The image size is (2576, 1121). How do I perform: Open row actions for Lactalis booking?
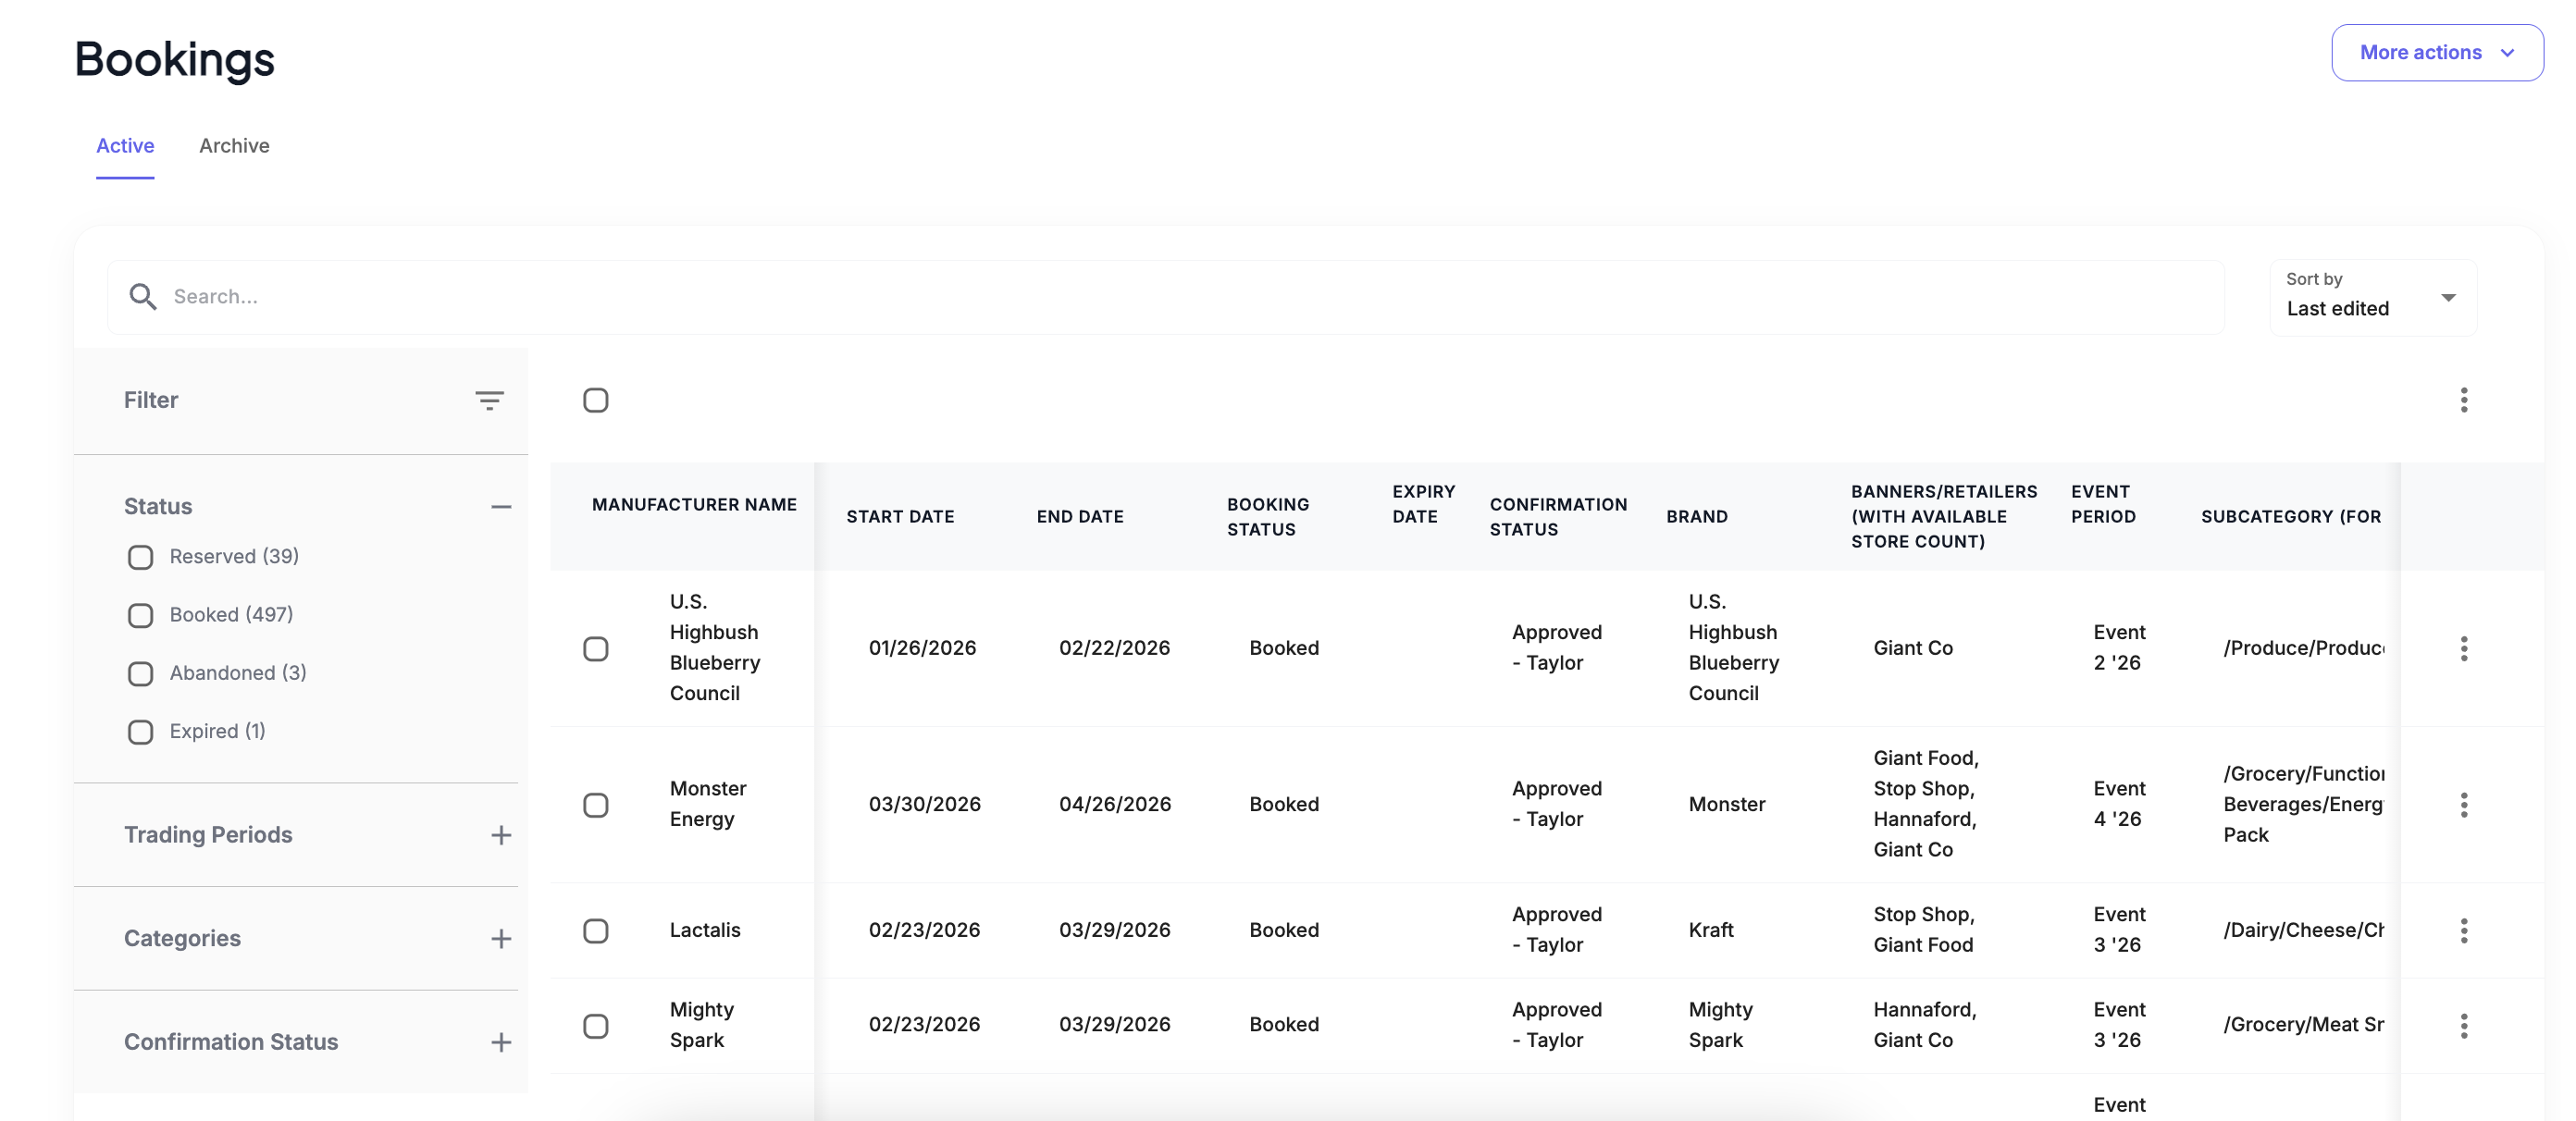(x=2463, y=930)
